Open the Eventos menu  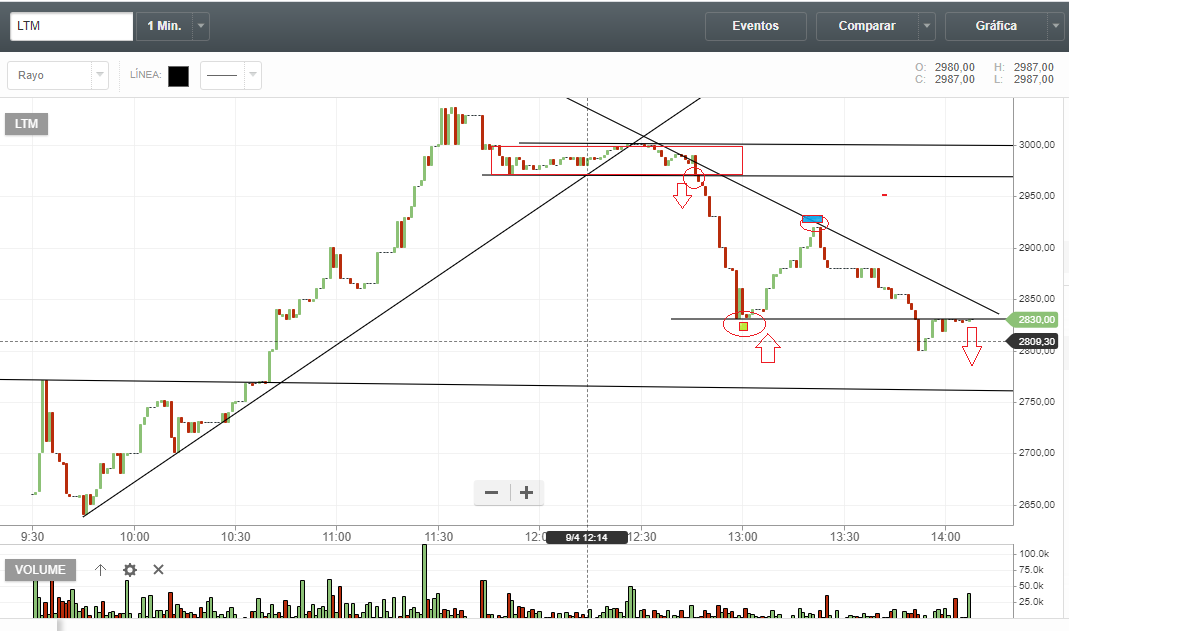[755, 26]
